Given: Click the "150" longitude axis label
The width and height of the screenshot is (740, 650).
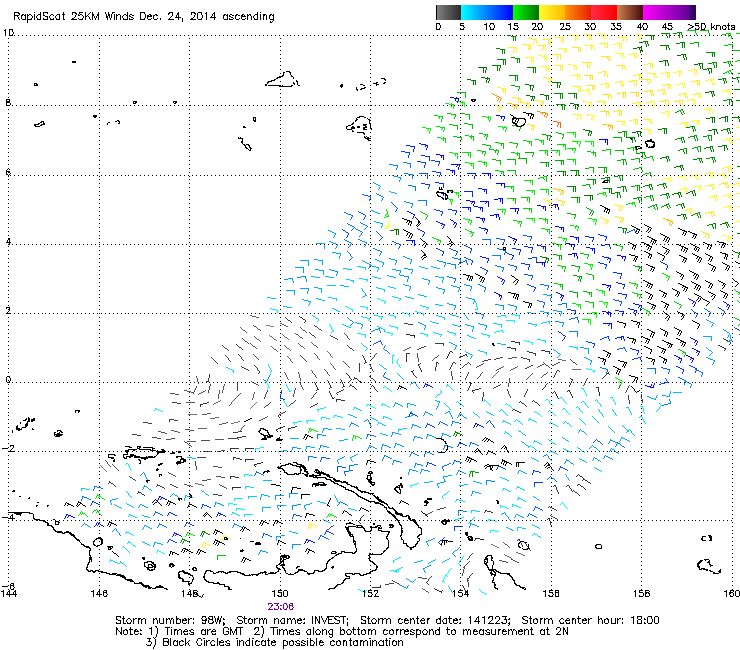Looking at the screenshot, I should click(280, 593).
